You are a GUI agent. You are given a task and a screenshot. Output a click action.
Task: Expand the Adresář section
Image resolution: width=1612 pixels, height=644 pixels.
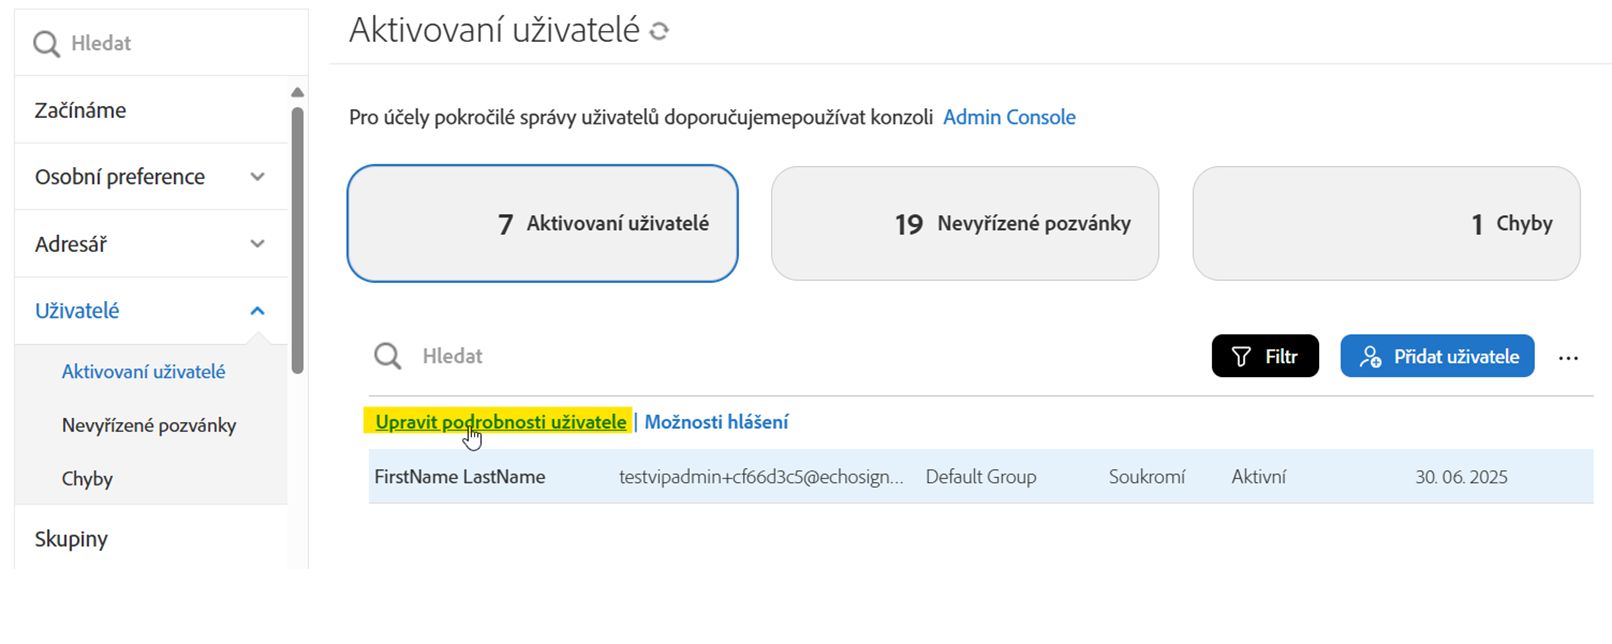[x=150, y=244]
